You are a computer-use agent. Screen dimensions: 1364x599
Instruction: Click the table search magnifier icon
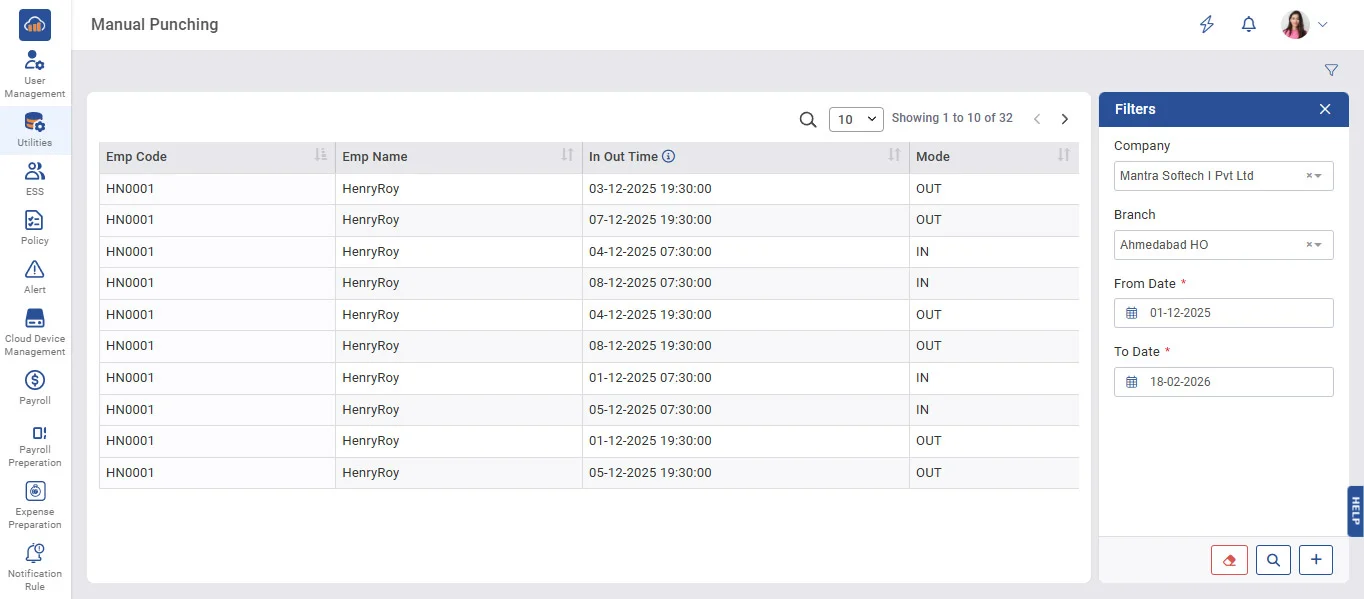pos(808,119)
